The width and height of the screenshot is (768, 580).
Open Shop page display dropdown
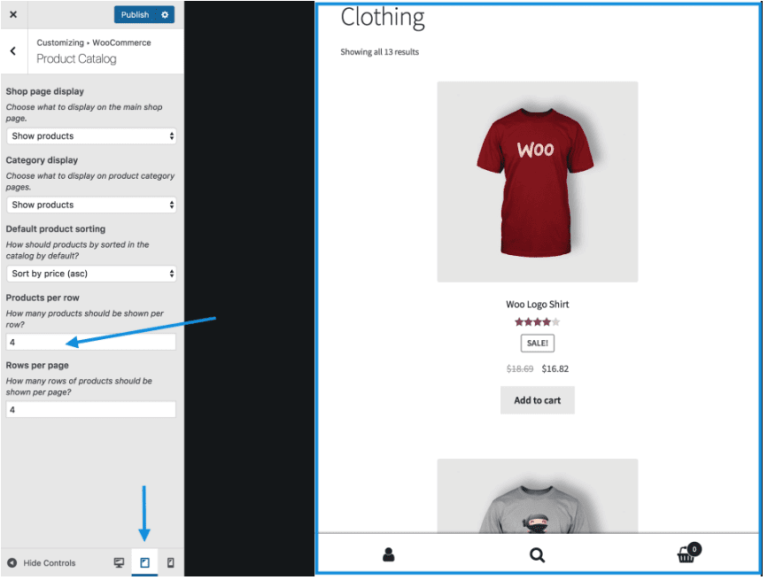(91, 136)
